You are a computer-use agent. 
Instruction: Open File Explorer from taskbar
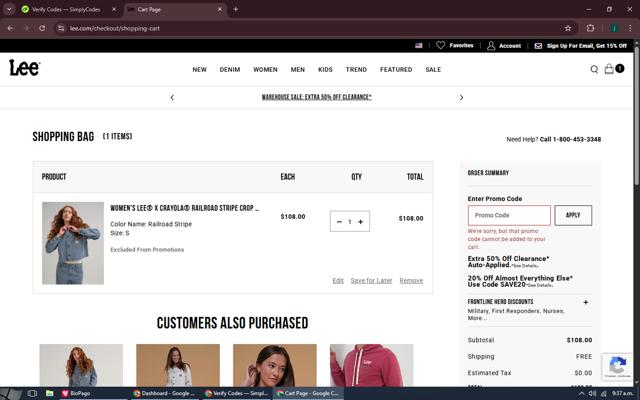tap(49, 393)
